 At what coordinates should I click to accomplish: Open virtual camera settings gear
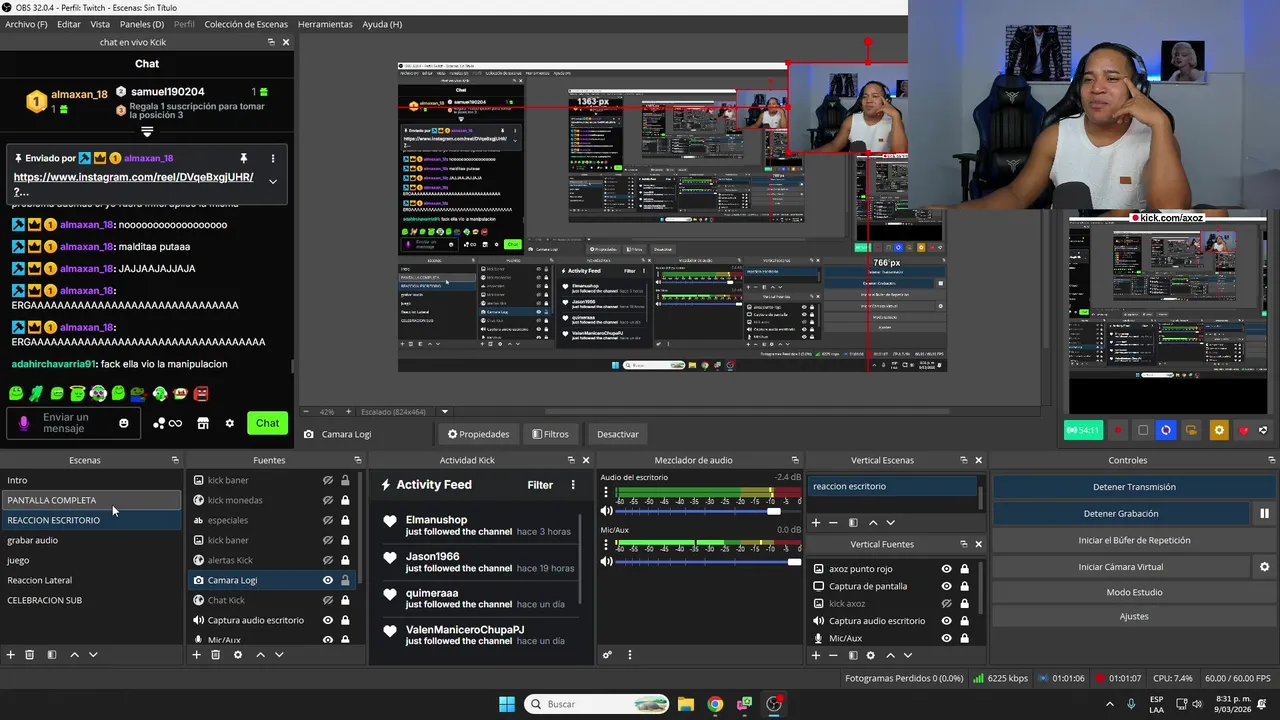point(1264,567)
